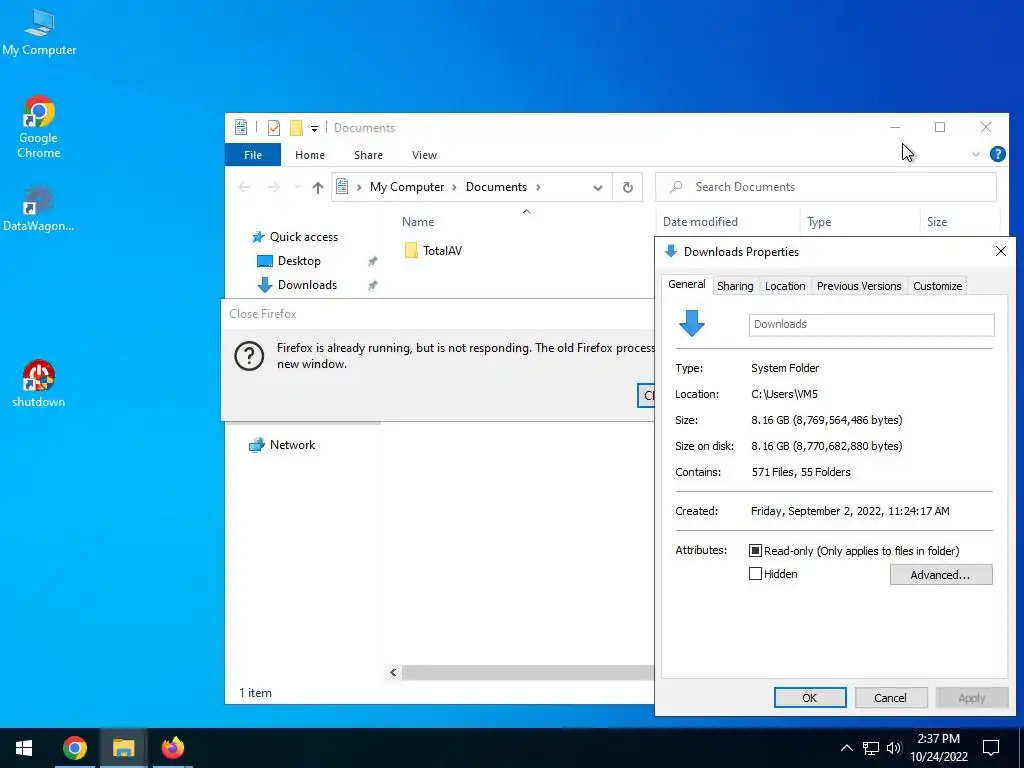The height and width of the screenshot is (768, 1024).
Task: Click Firefox icon in taskbar
Action: click(173, 748)
